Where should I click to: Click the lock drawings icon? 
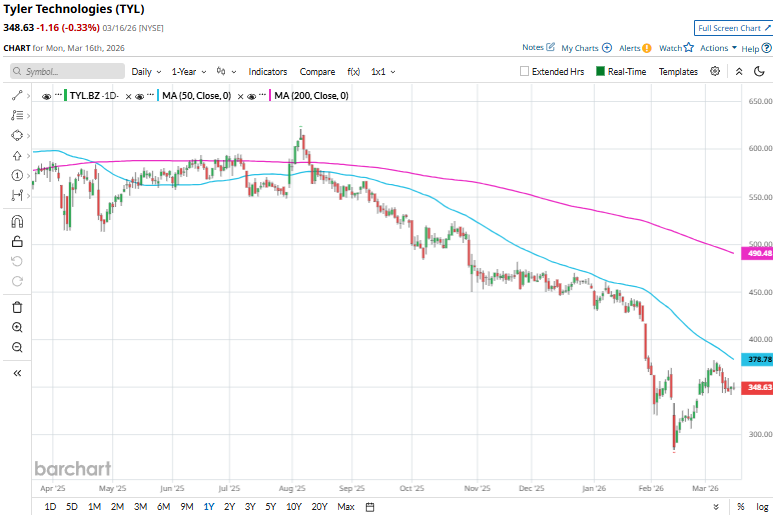[17, 241]
